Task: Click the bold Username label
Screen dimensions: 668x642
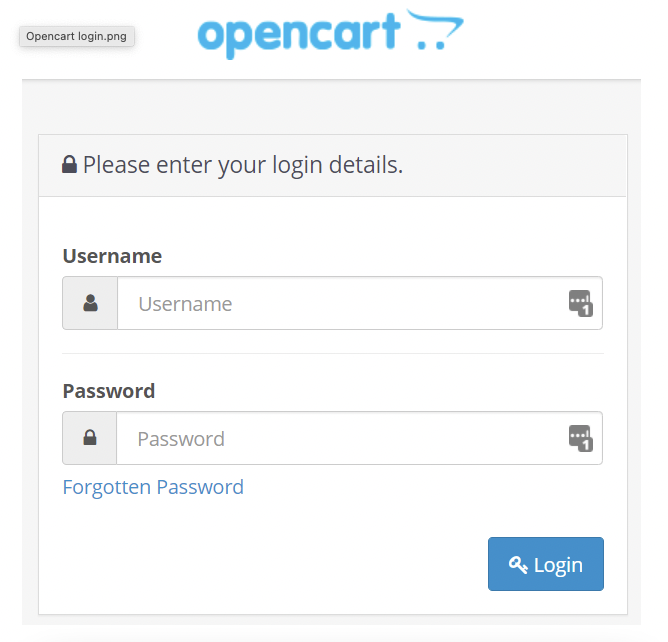Action: click(x=112, y=256)
